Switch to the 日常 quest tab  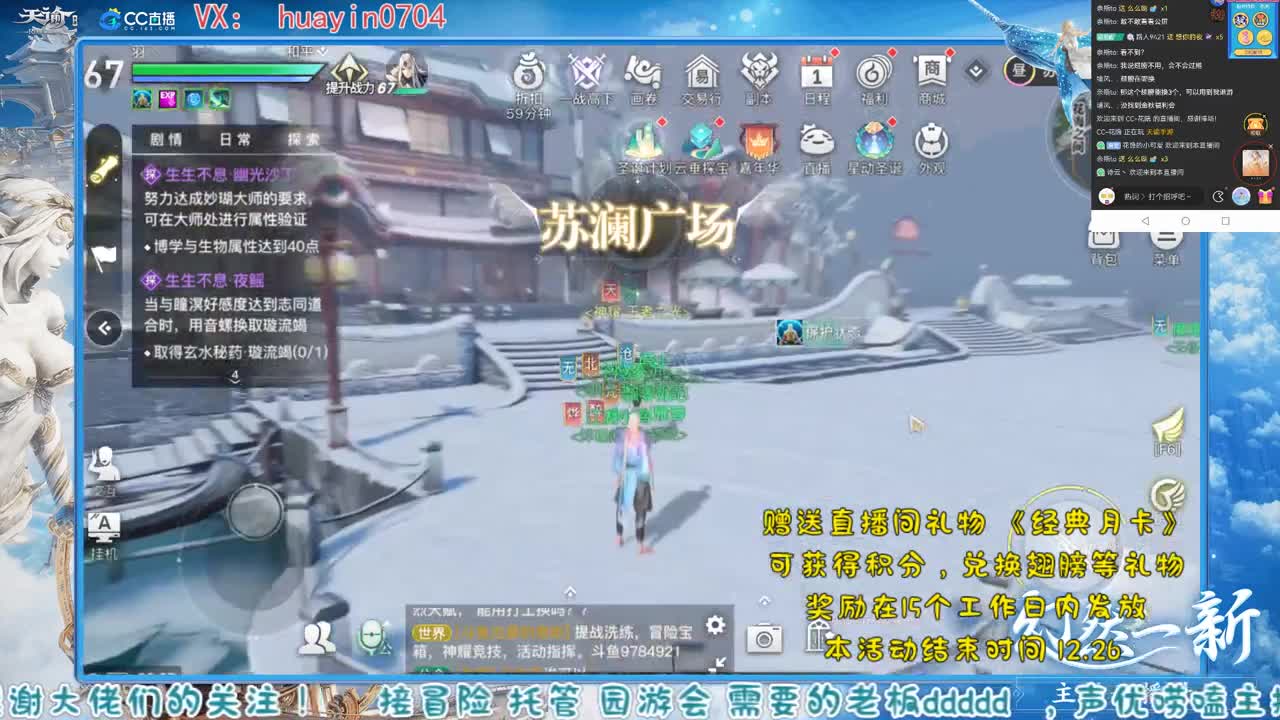click(x=236, y=140)
